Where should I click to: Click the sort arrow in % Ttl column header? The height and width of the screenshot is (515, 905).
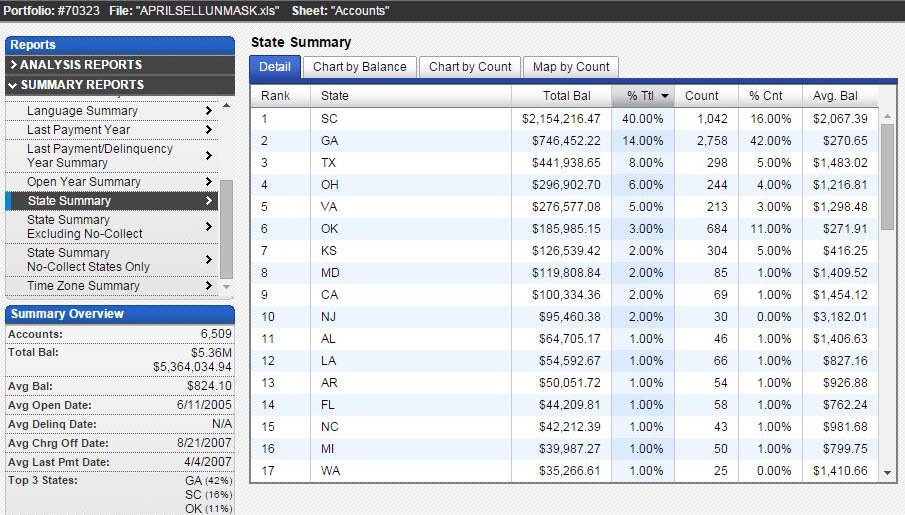[665, 96]
